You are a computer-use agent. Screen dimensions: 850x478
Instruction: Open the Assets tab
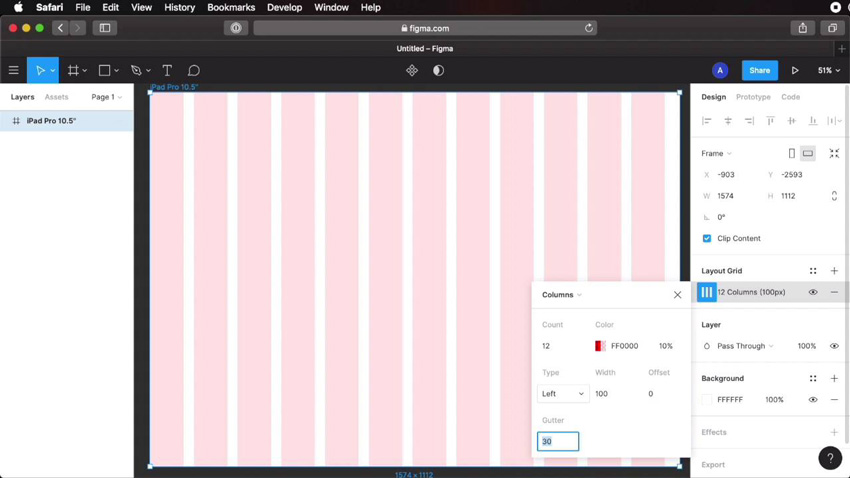click(x=57, y=97)
